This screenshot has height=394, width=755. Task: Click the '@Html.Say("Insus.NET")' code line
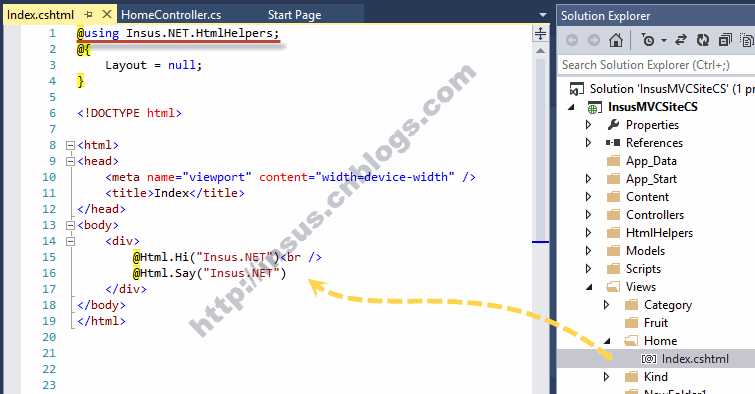(209, 274)
